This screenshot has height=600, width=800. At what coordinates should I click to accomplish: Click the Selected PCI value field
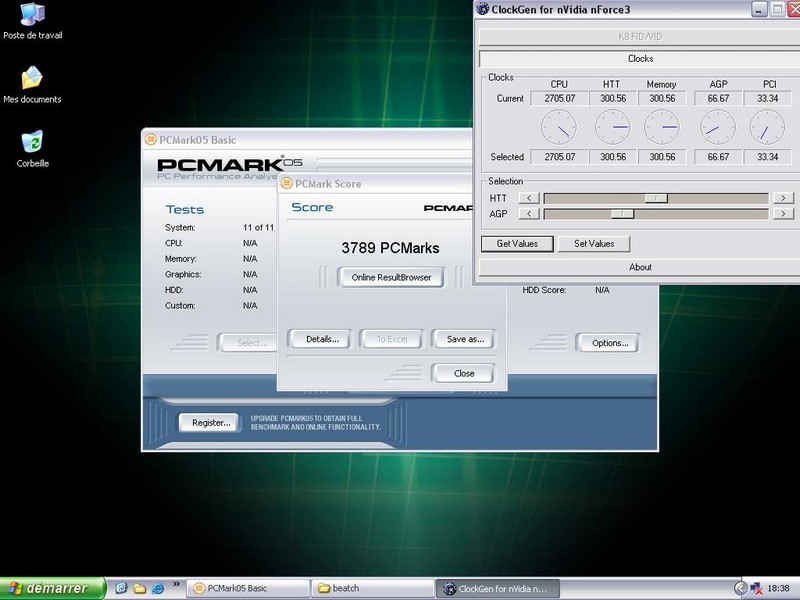767,157
